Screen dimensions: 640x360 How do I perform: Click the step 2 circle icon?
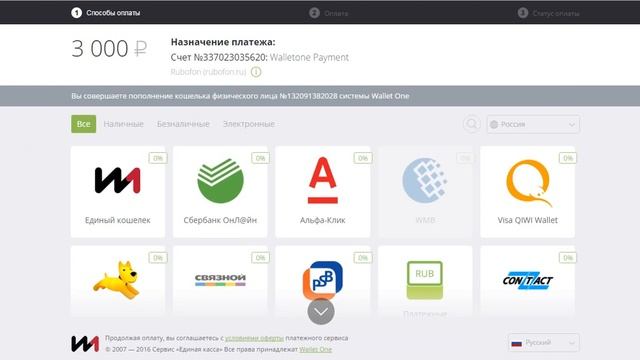pyautogui.click(x=314, y=13)
